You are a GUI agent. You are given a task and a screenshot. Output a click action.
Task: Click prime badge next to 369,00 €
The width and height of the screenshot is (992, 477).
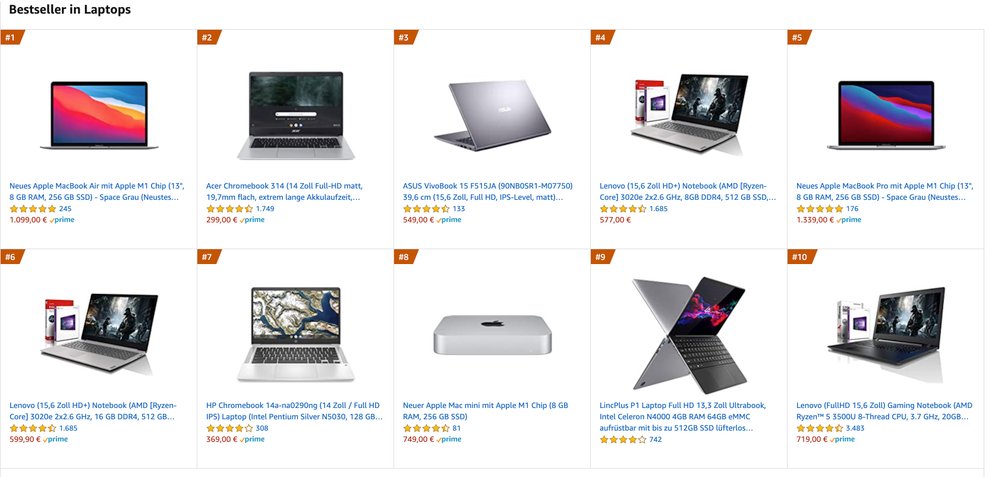[x=252, y=440]
